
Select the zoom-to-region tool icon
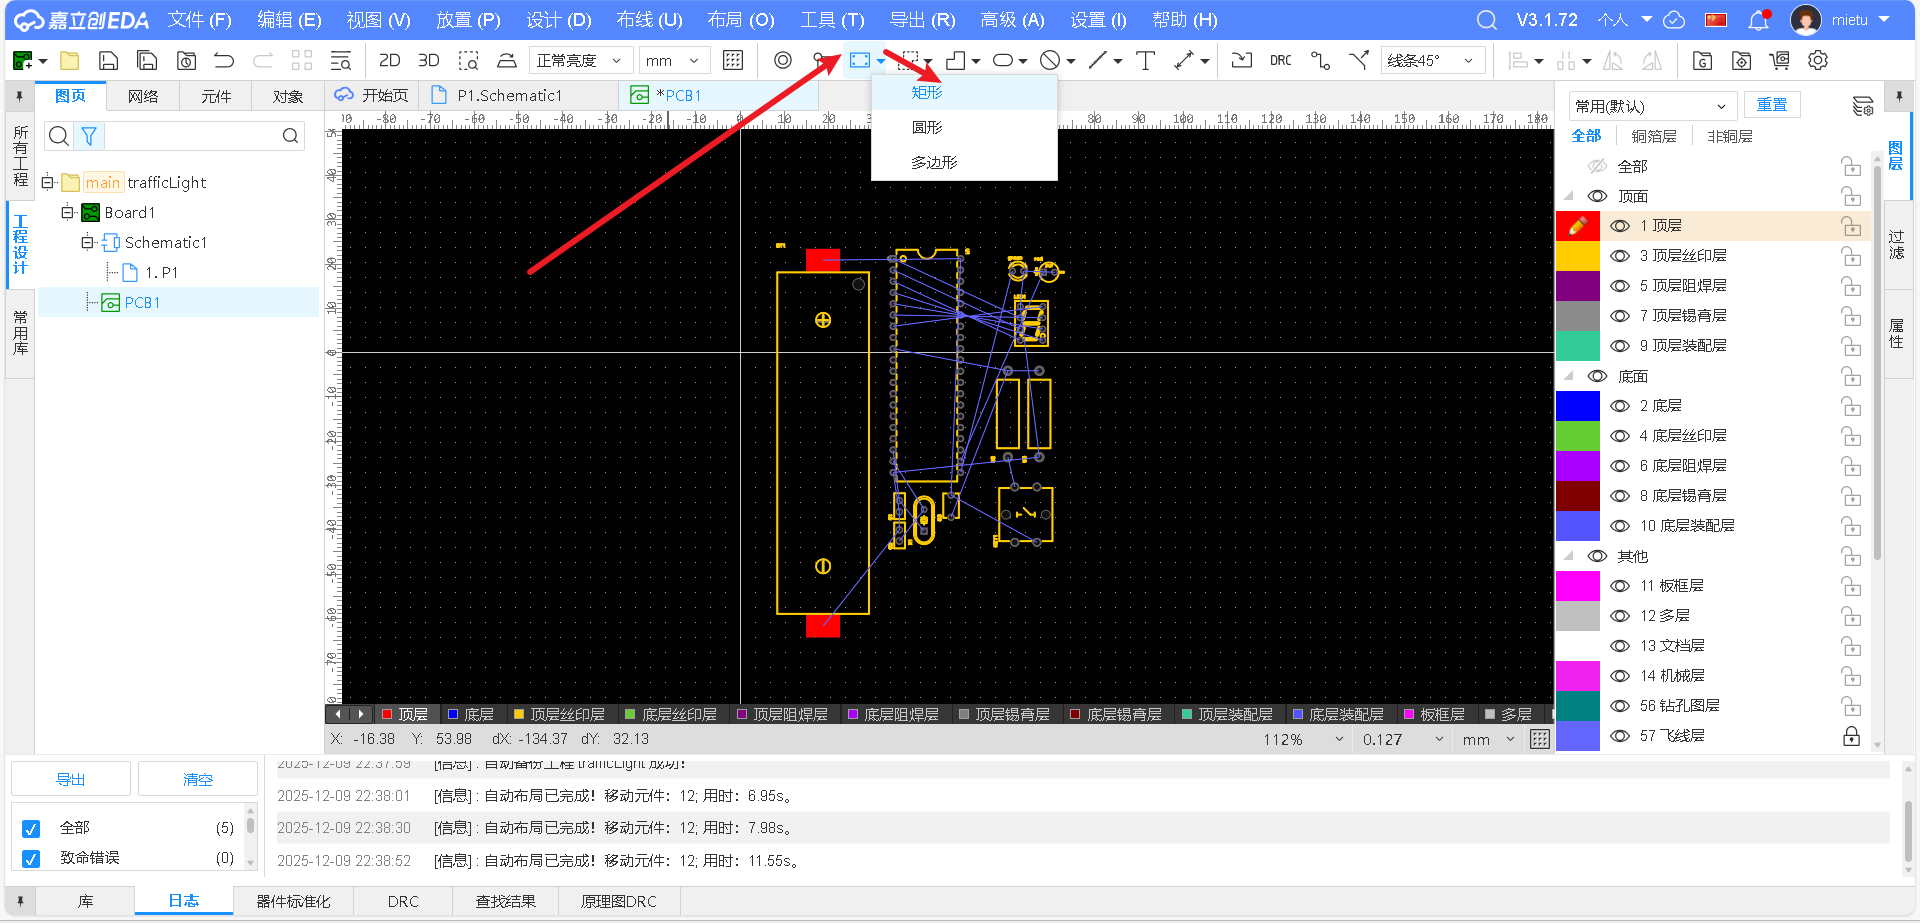pyautogui.click(x=468, y=61)
